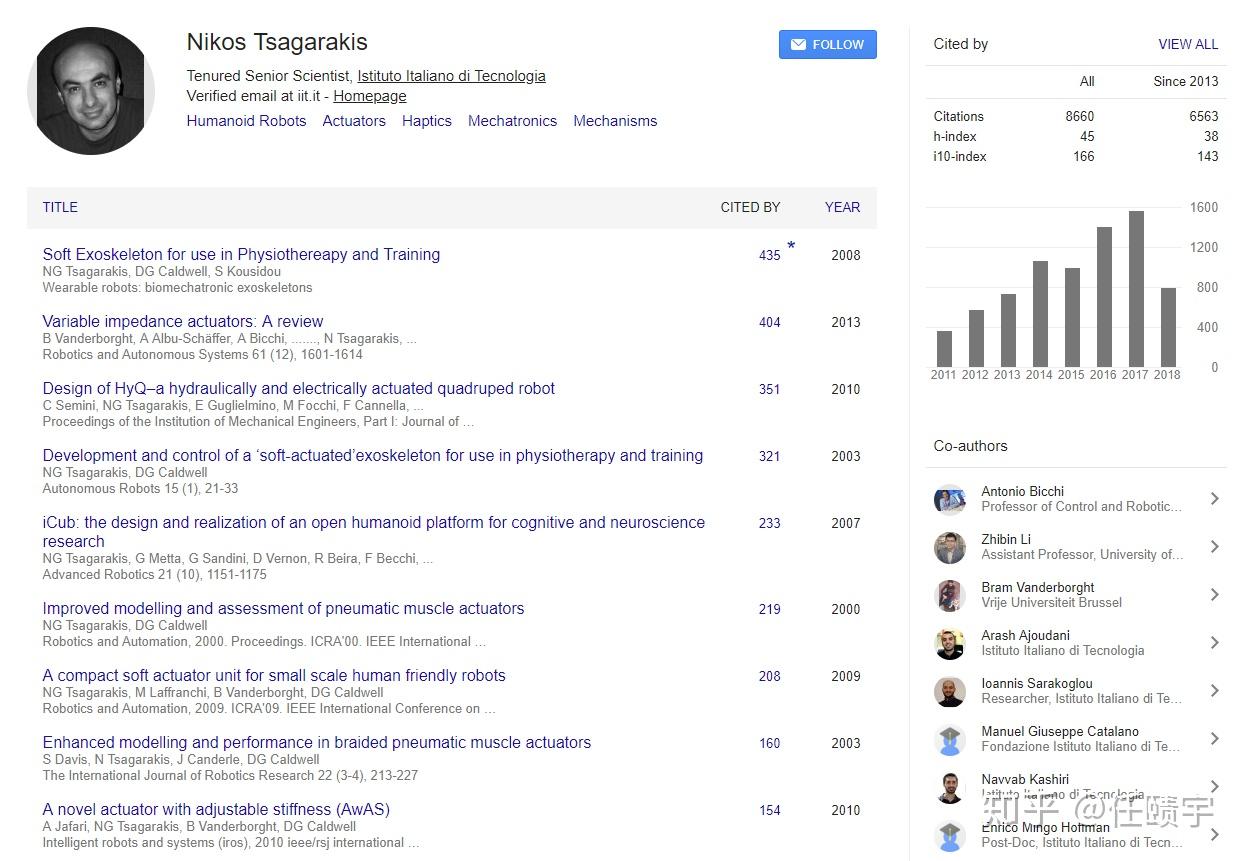Click Nikos Tsagarakis profile photo
This screenshot has width=1246, height=861.
coord(91,90)
